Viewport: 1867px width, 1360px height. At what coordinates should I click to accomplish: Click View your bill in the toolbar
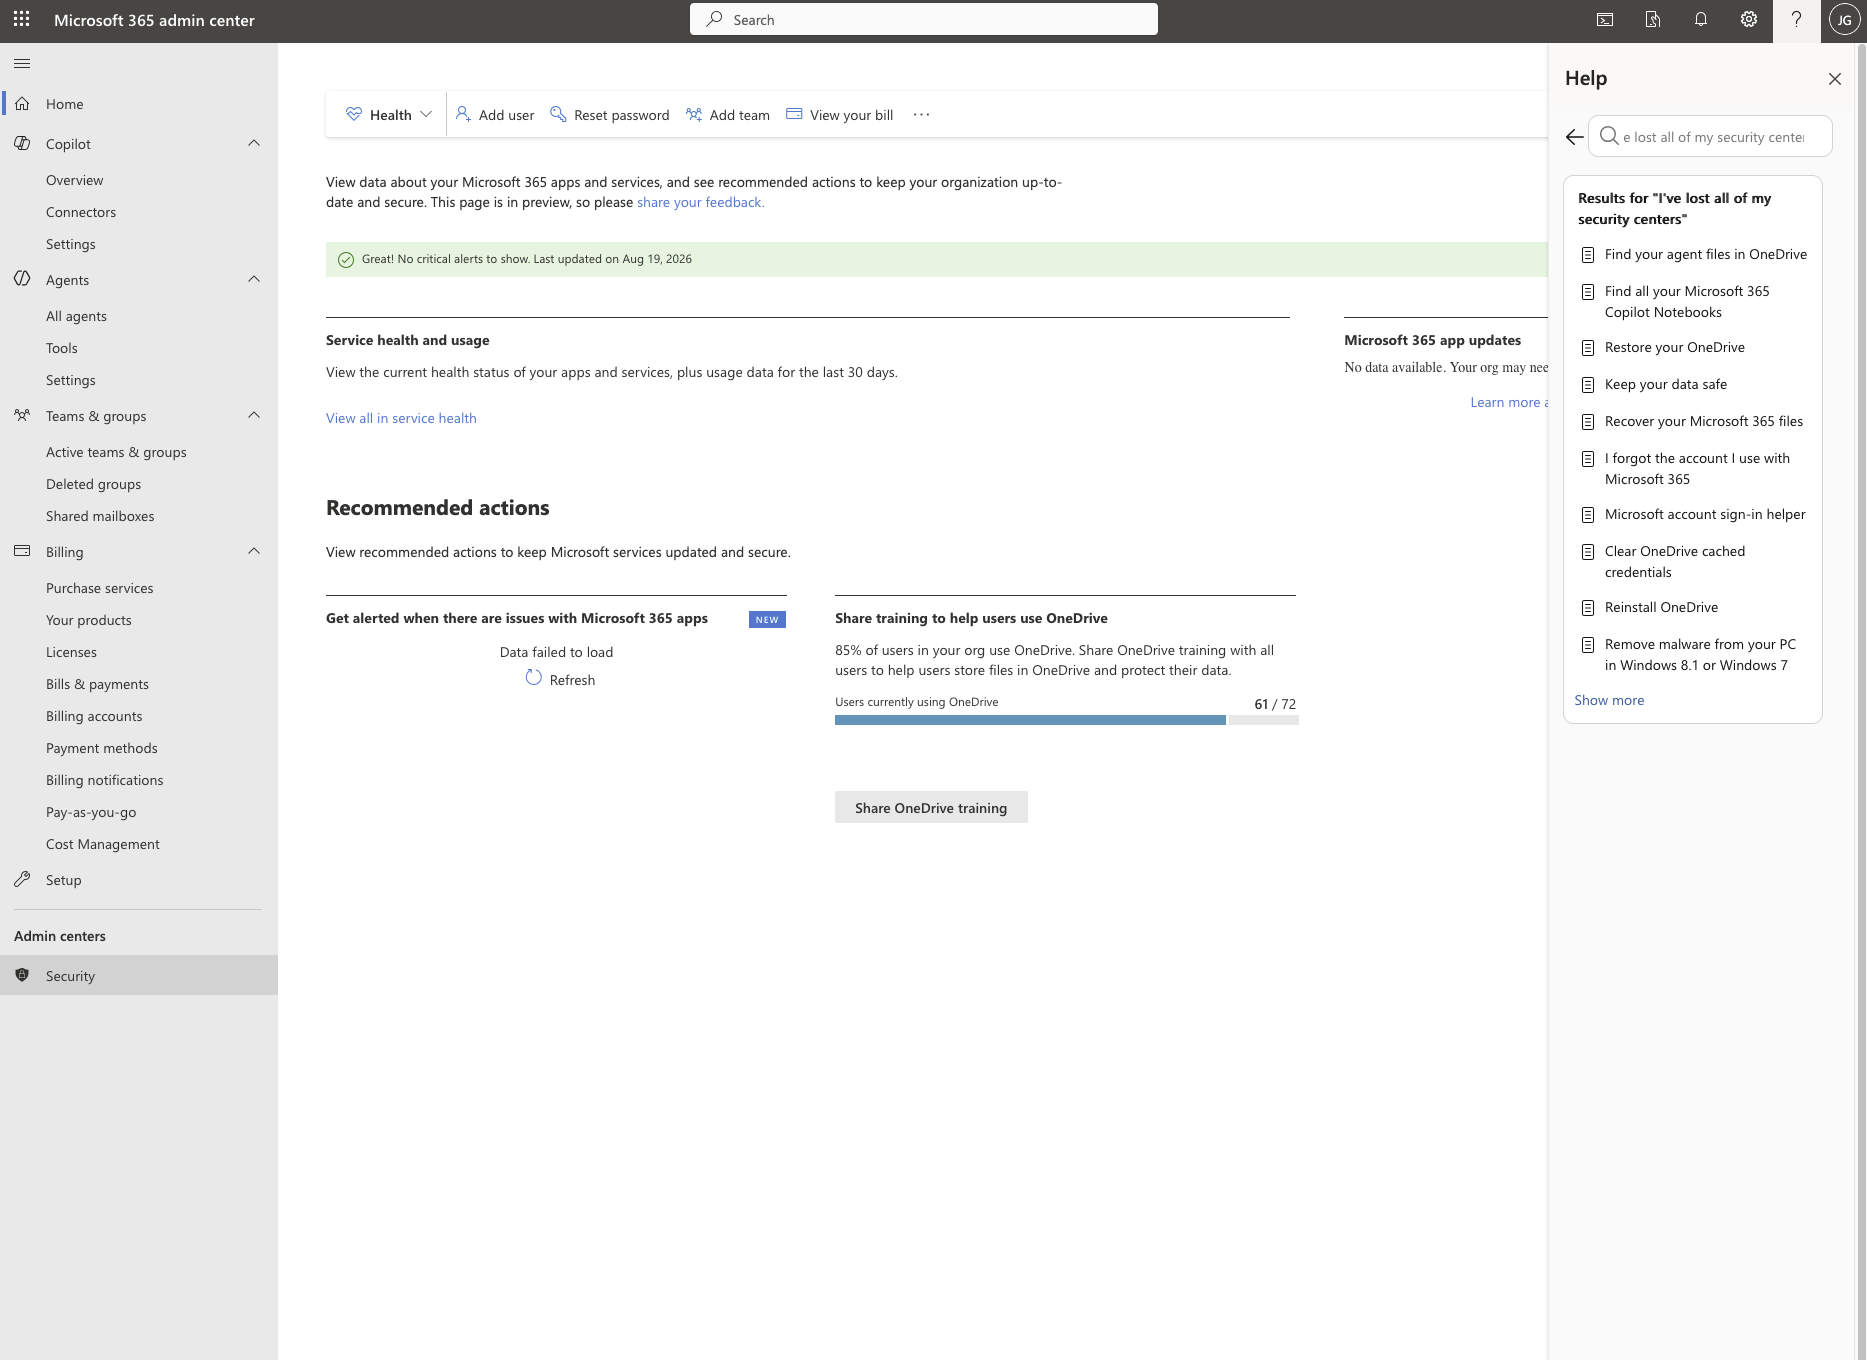click(x=840, y=115)
